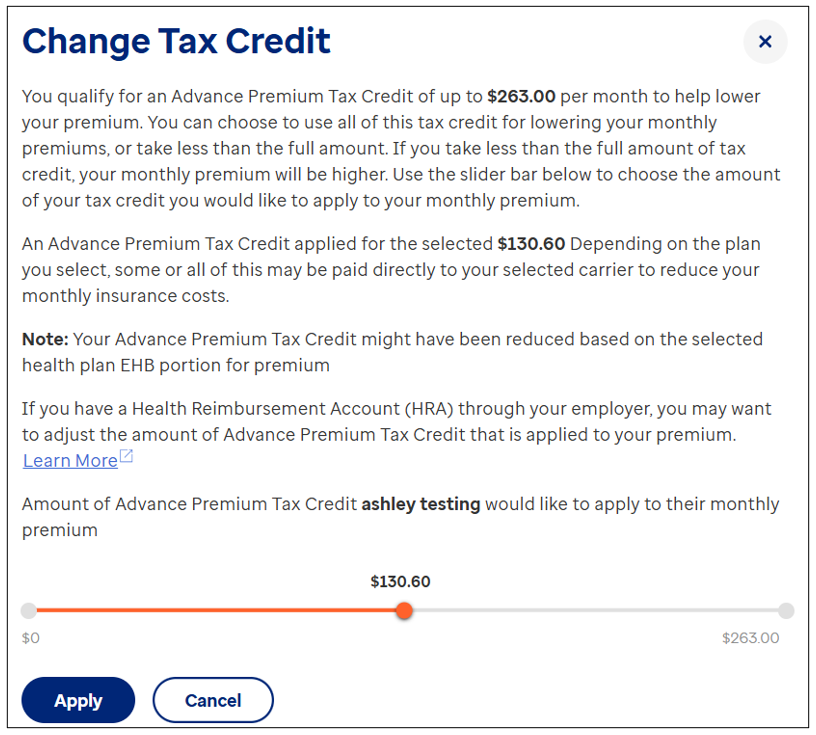Click the orange slider handle
This screenshot has height=735, width=816.
pos(404,611)
